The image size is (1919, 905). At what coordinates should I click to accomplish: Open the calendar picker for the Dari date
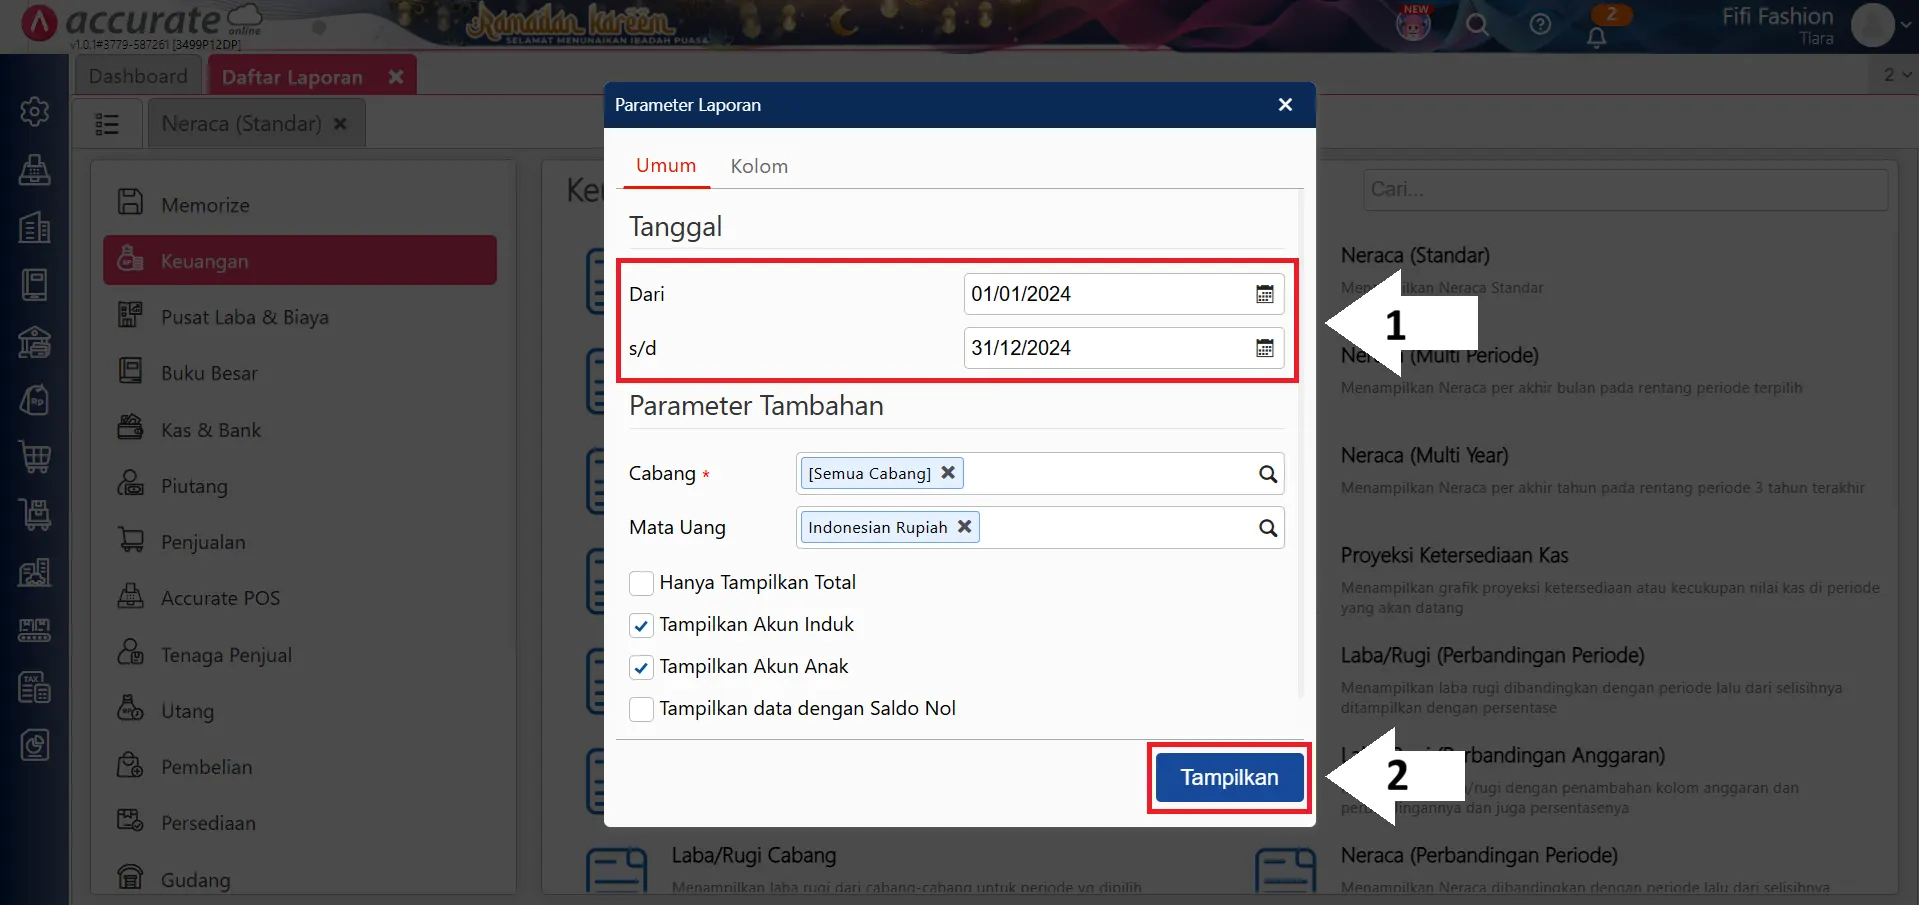coord(1263,293)
